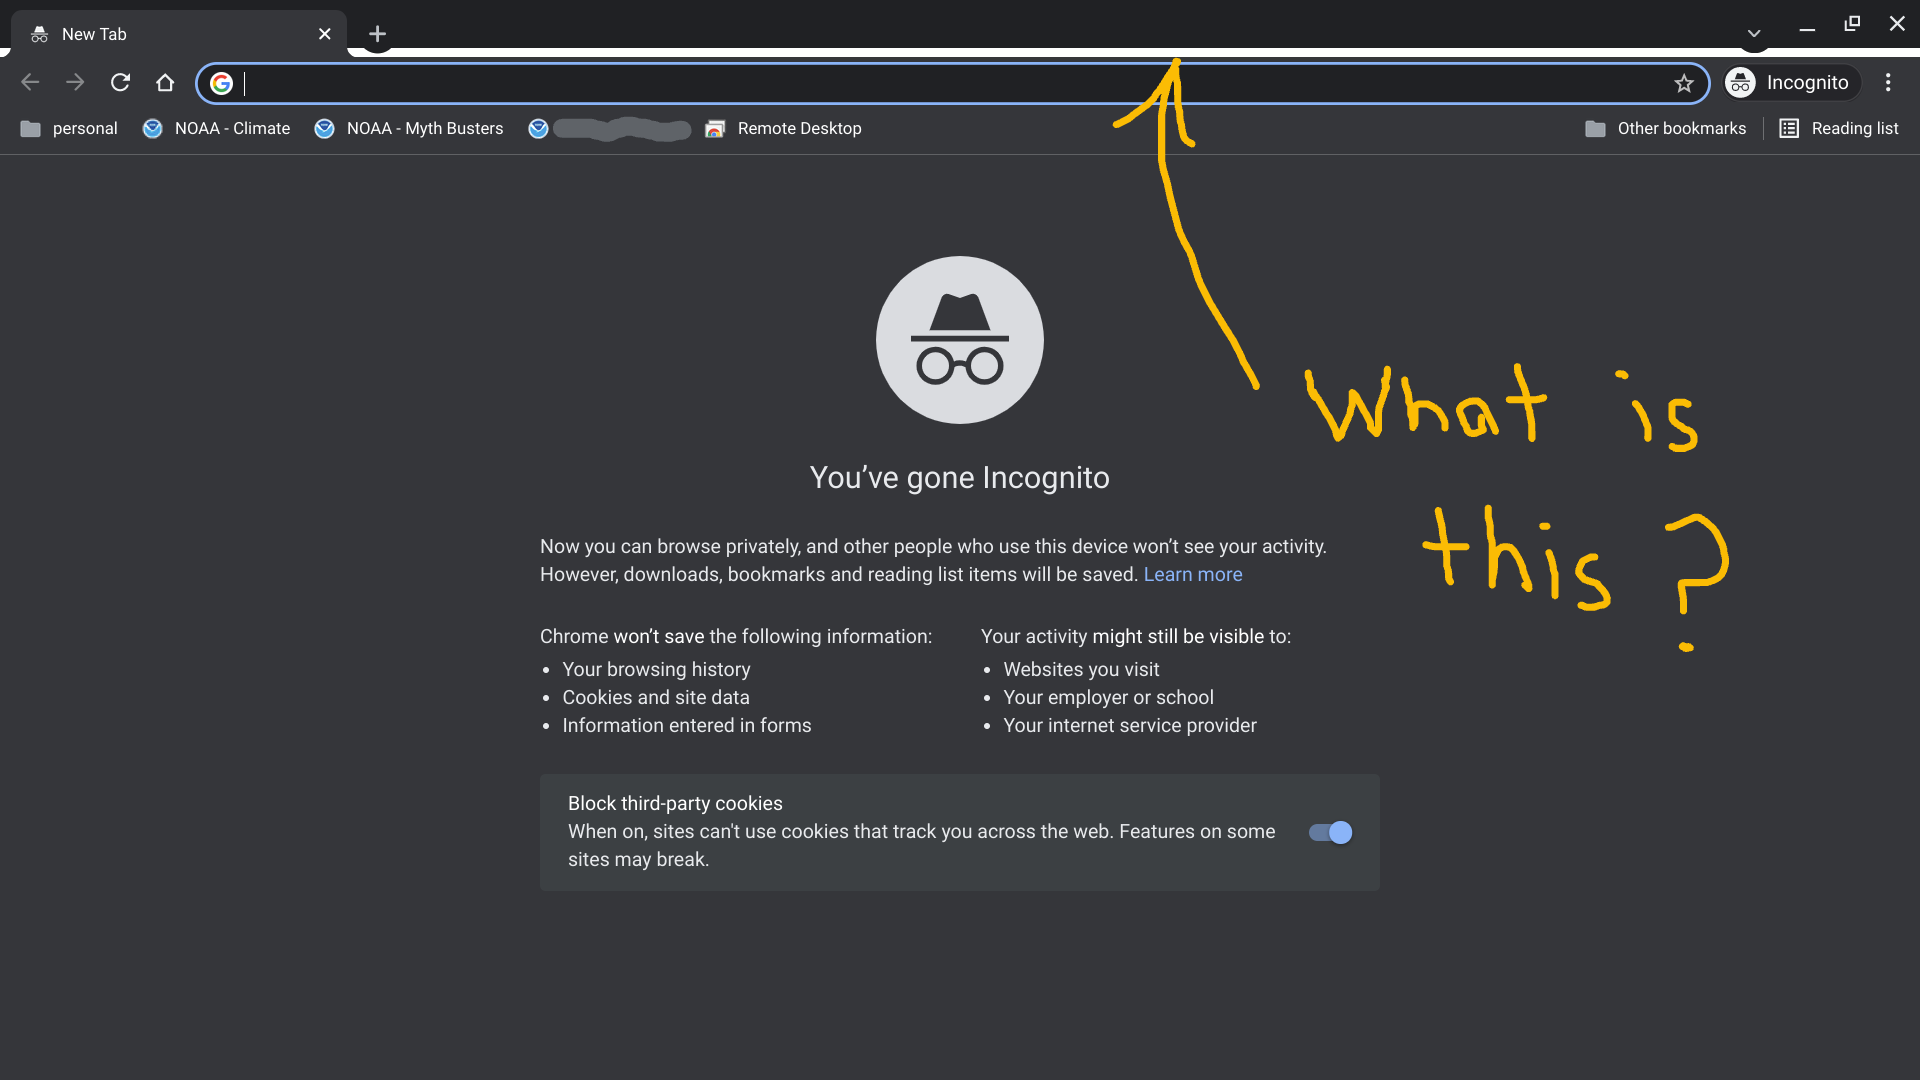Screen dimensions: 1920x1080
Task: Click "Your browsing history" list item
Action: pos(656,670)
